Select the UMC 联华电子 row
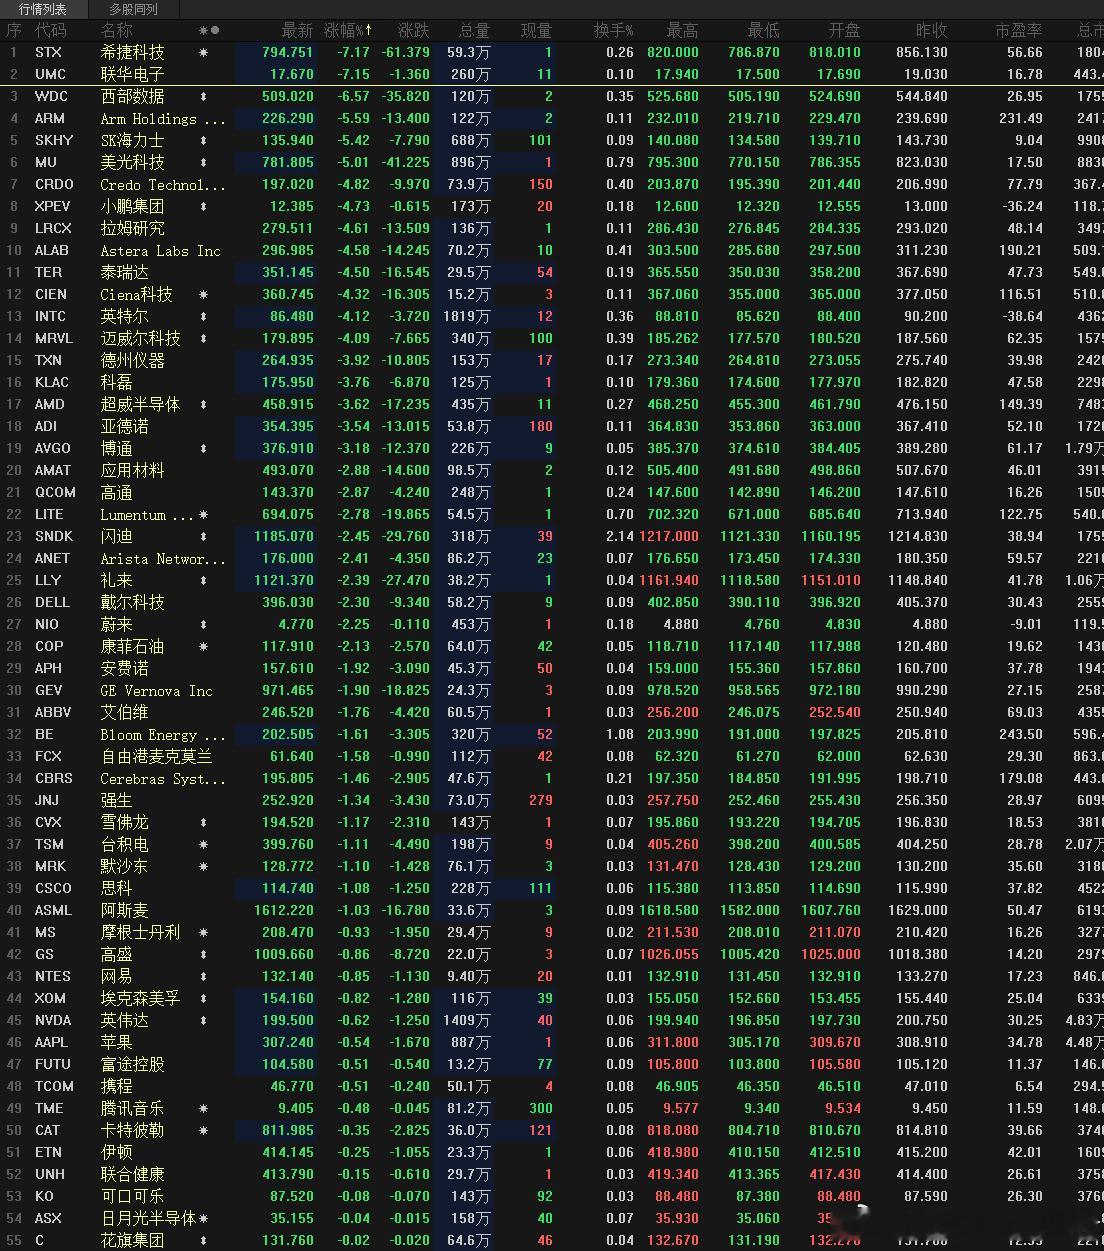 [552, 74]
